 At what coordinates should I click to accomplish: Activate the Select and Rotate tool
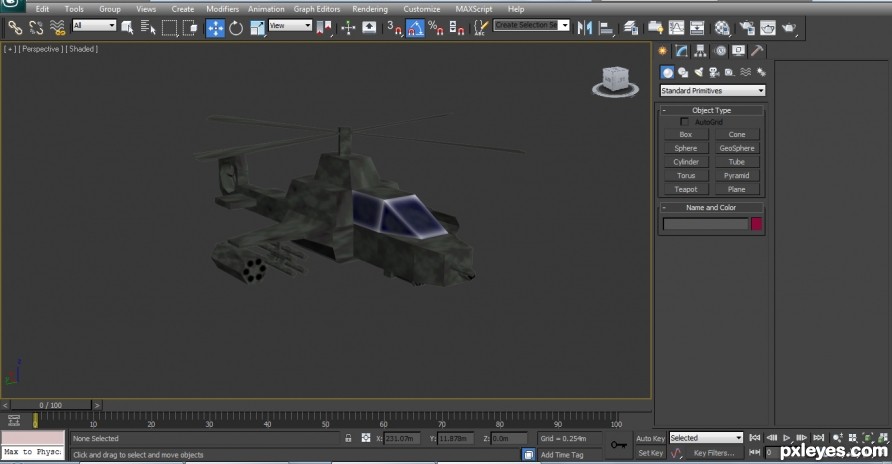(236, 27)
